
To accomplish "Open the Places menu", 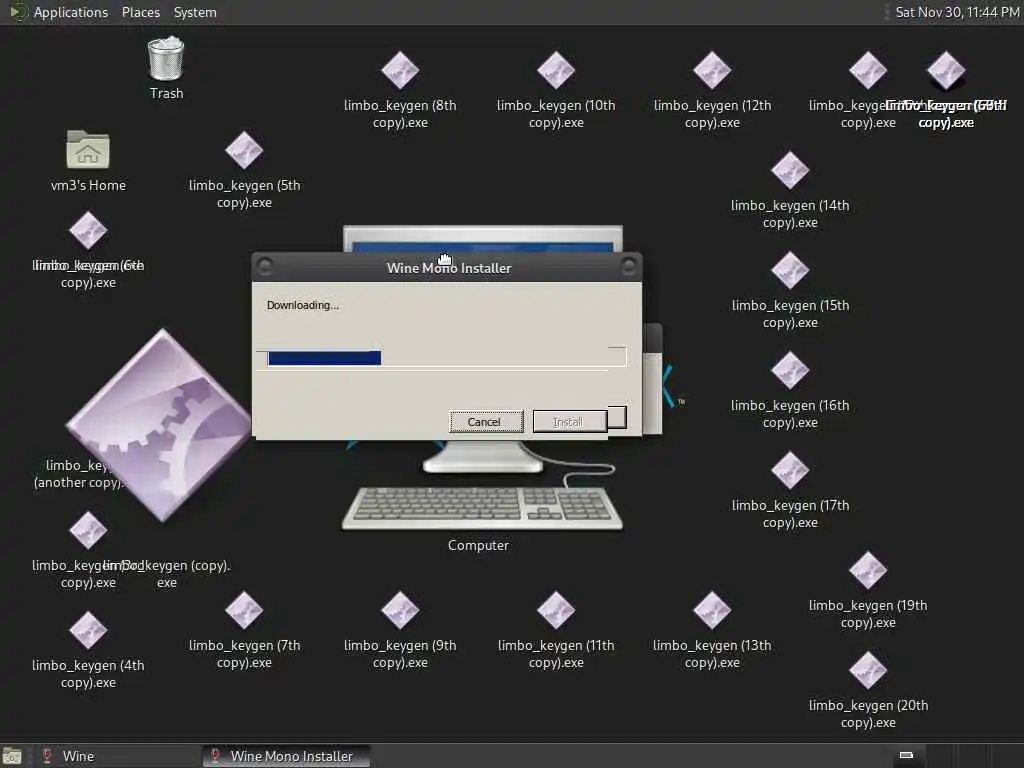I will click(140, 12).
